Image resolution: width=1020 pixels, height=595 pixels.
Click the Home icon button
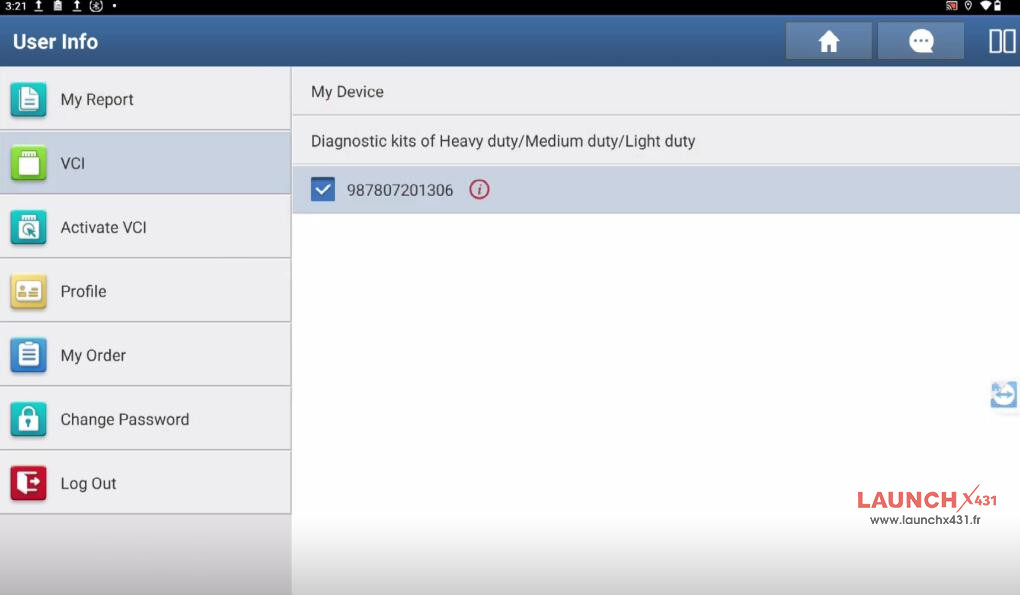tap(828, 41)
